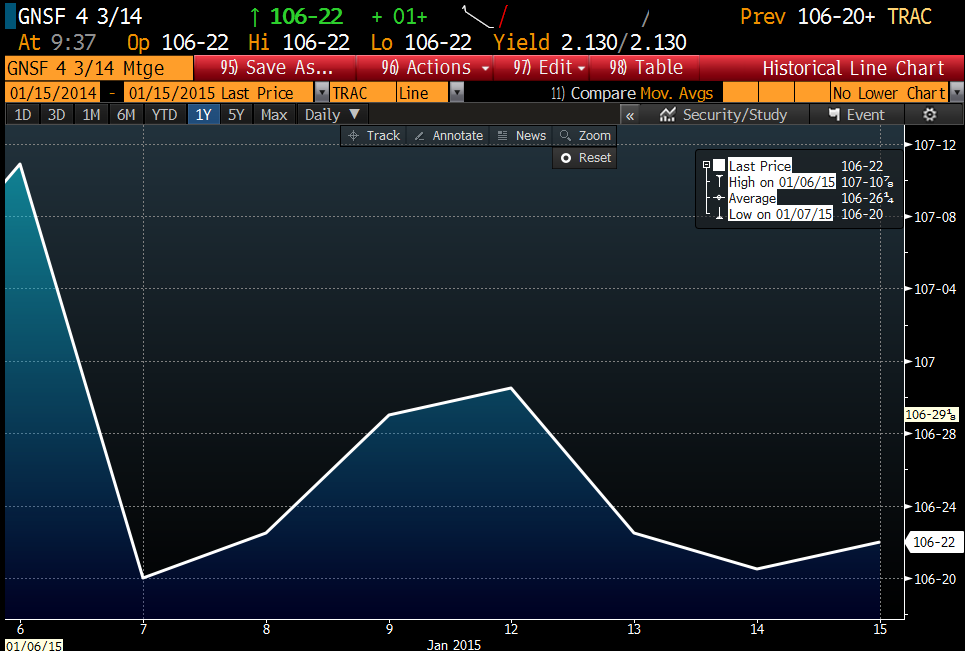Open the Actions menu
The width and height of the screenshot is (965, 651).
tap(437, 68)
